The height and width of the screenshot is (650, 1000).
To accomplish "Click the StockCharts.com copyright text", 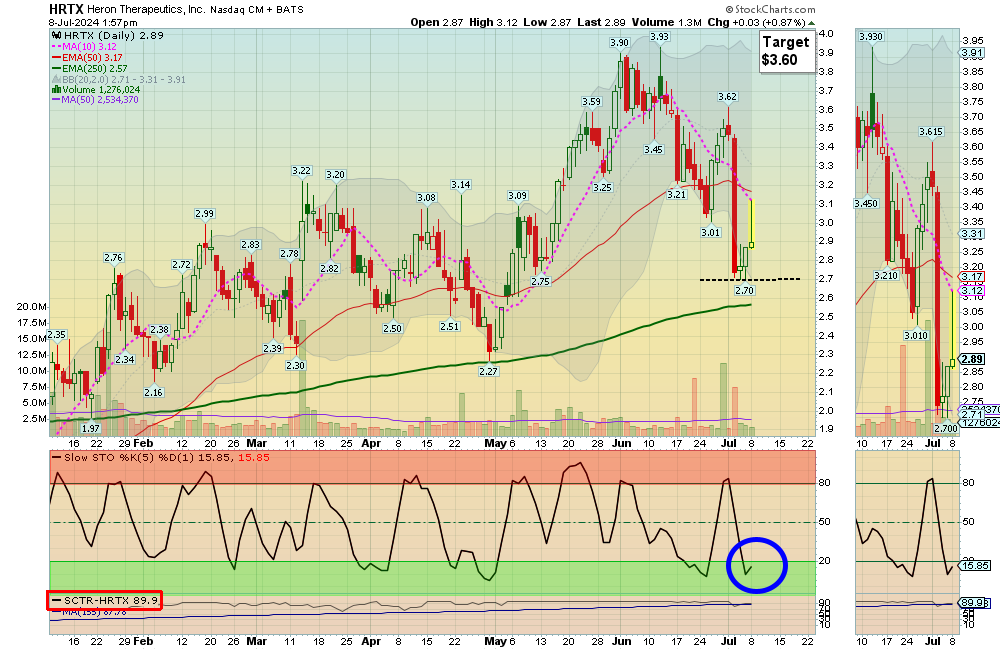I will coord(770,10).
